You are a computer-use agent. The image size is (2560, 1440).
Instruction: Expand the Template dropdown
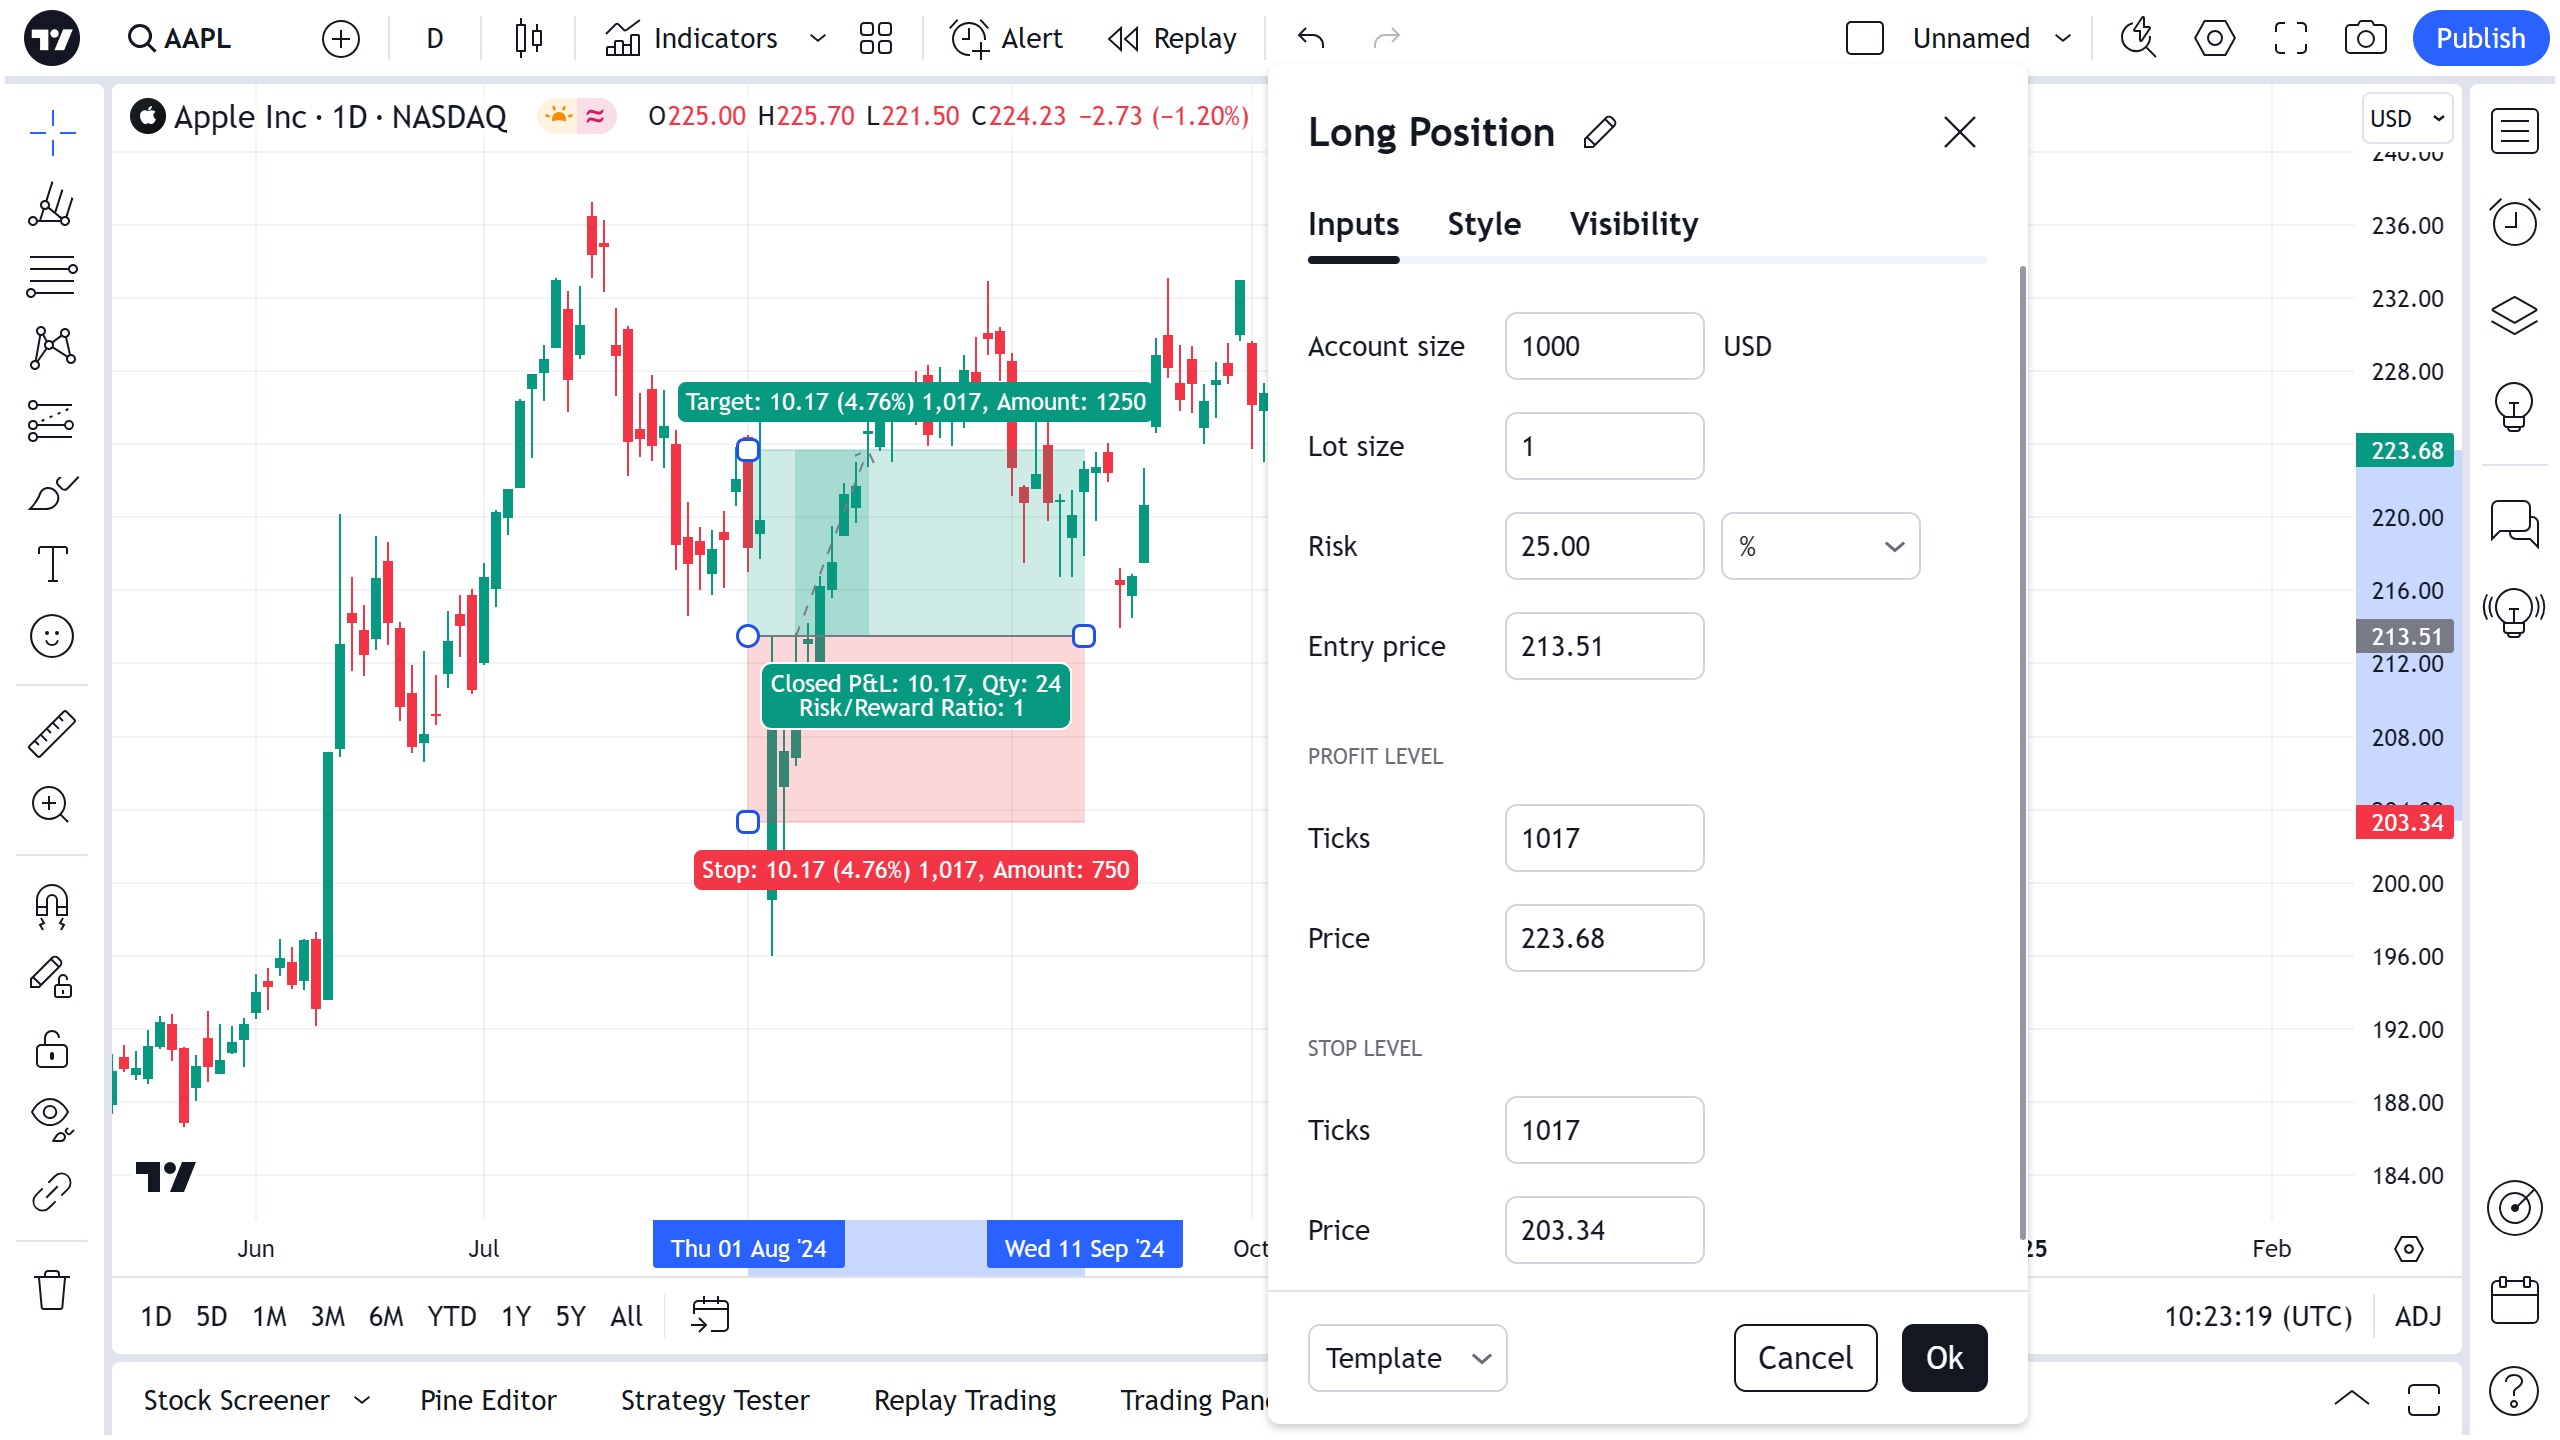click(1407, 1358)
